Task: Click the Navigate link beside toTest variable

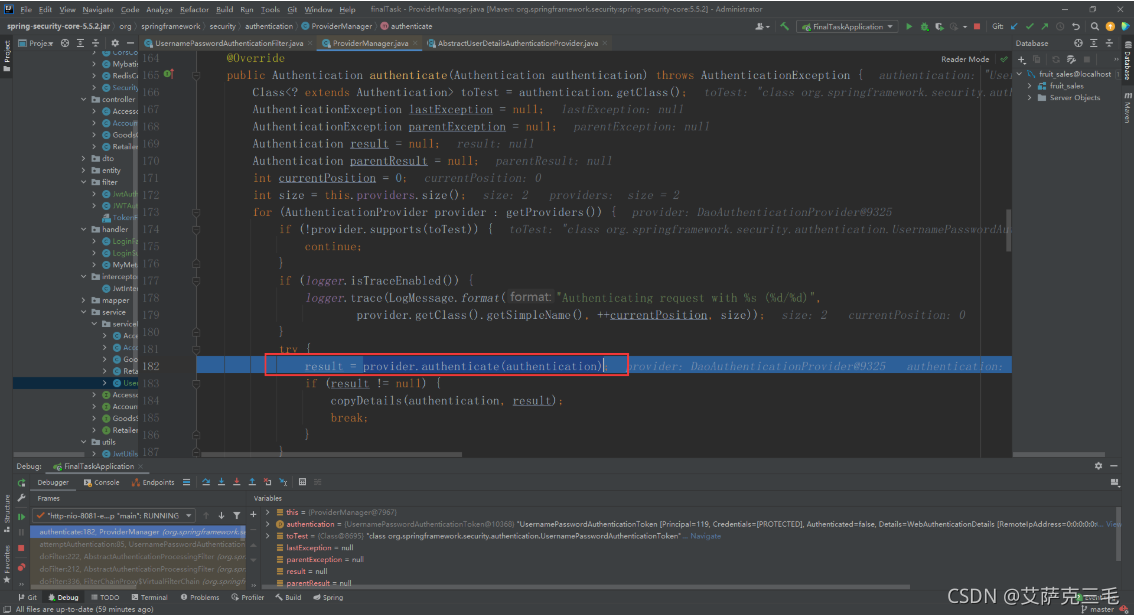Action: click(705, 536)
